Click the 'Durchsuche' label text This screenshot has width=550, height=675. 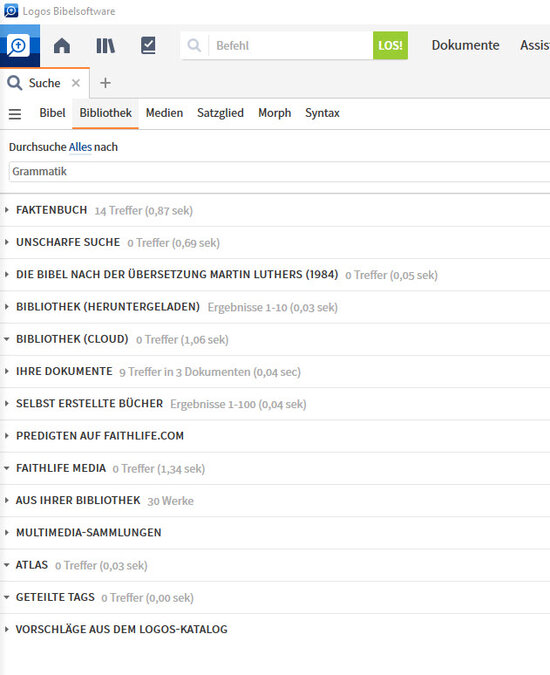[38, 147]
